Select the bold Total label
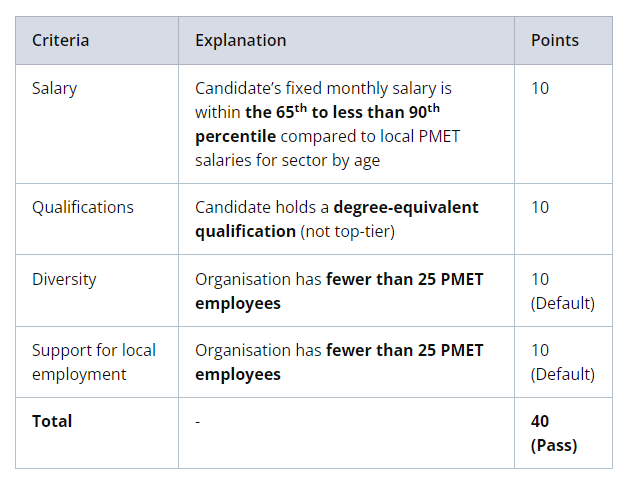Image resolution: width=619 pixels, height=480 pixels. point(52,421)
